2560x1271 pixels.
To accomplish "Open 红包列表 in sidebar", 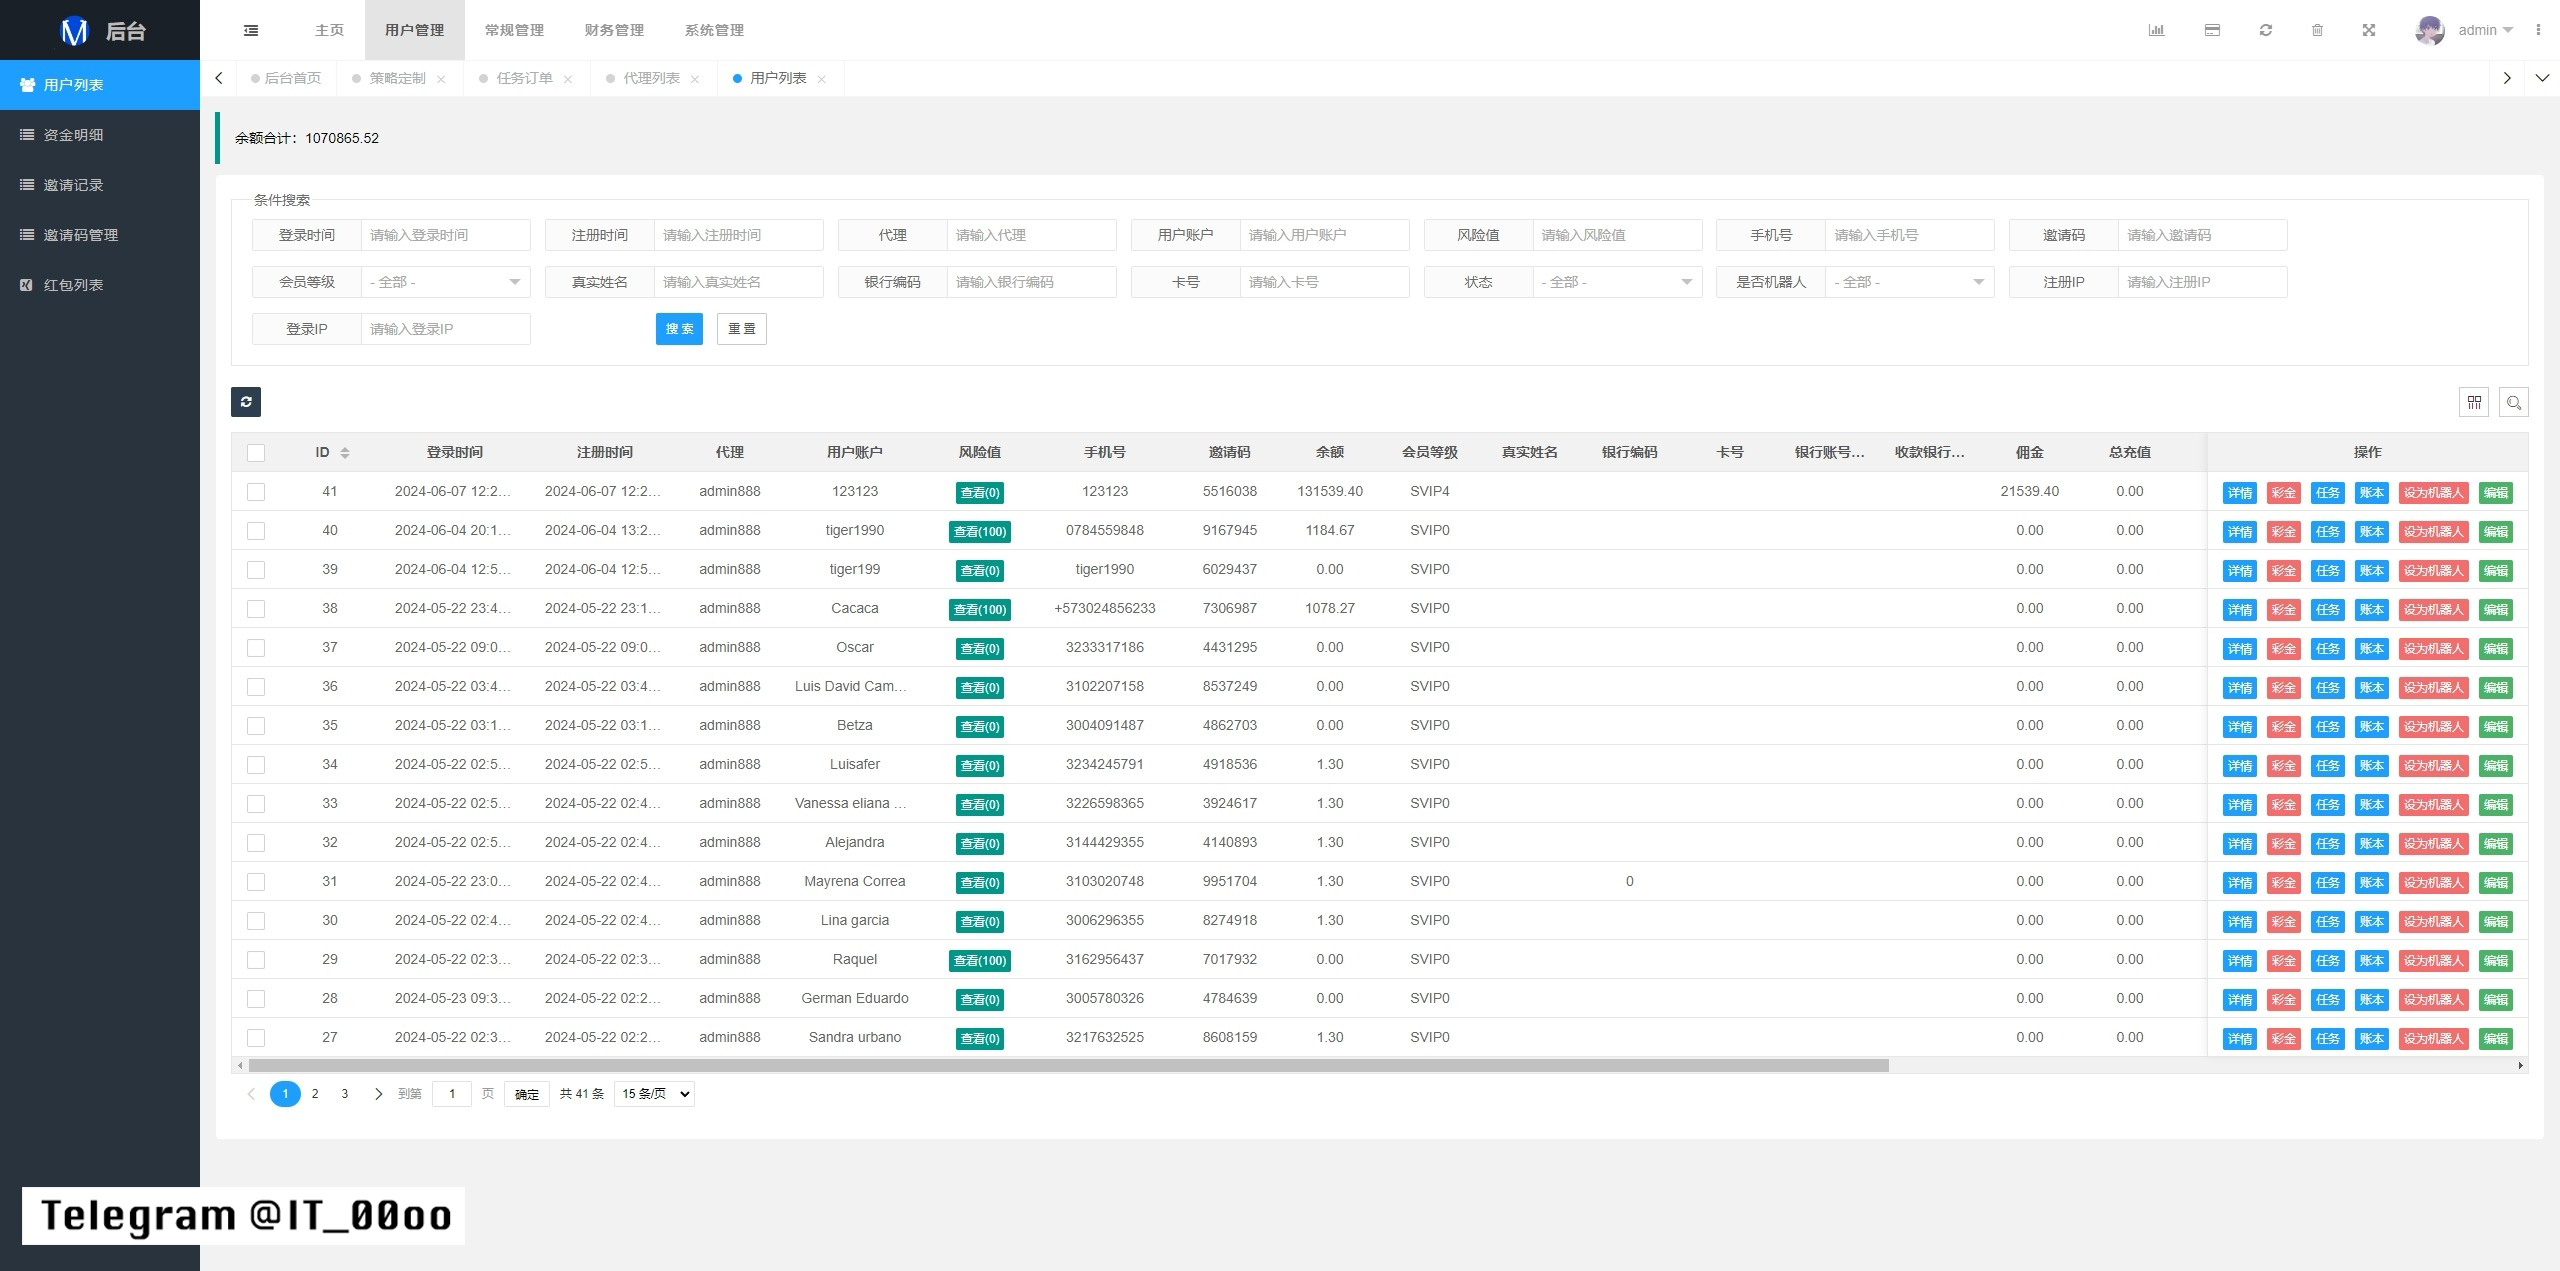I will tap(100, 285).
